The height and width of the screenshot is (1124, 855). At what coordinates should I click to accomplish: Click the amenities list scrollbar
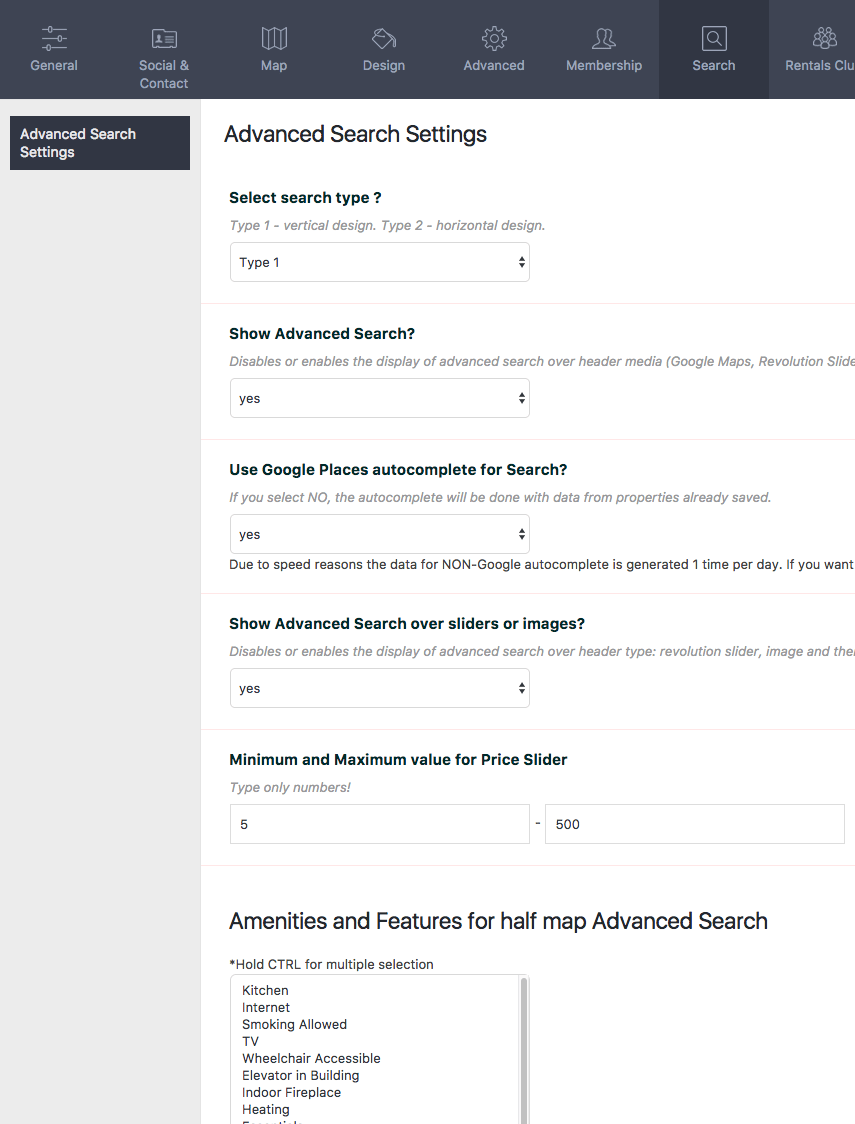(522, 1050)
